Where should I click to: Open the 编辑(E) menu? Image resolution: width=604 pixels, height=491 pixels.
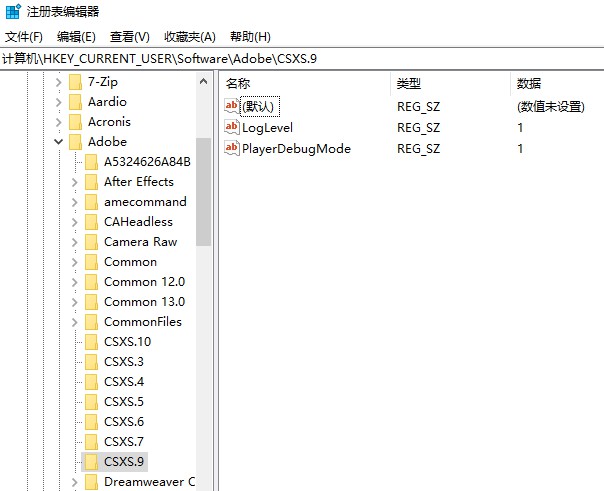(x=76, y=37)
